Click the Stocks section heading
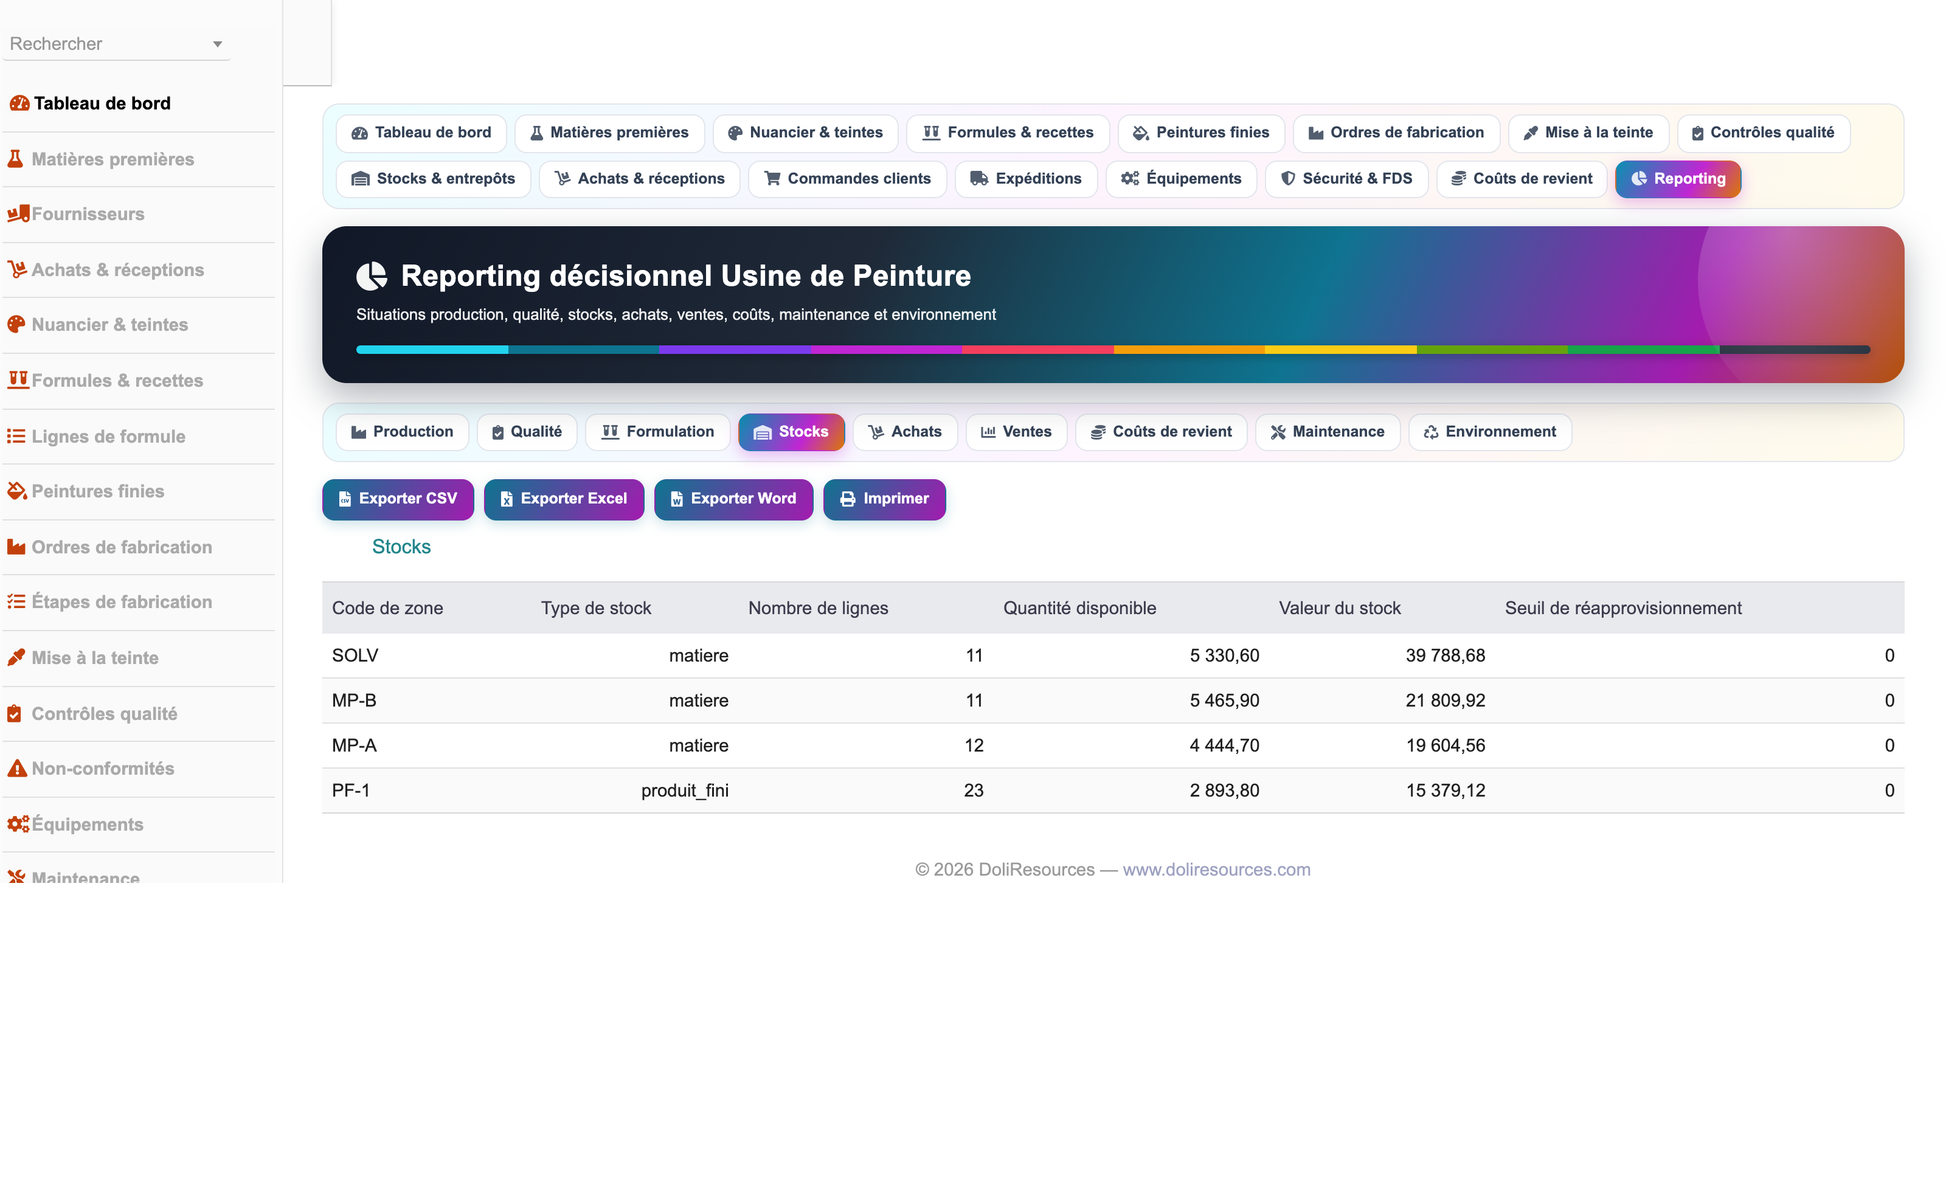The width and height of the screenshot is (1946, 1204). point(401,547)
